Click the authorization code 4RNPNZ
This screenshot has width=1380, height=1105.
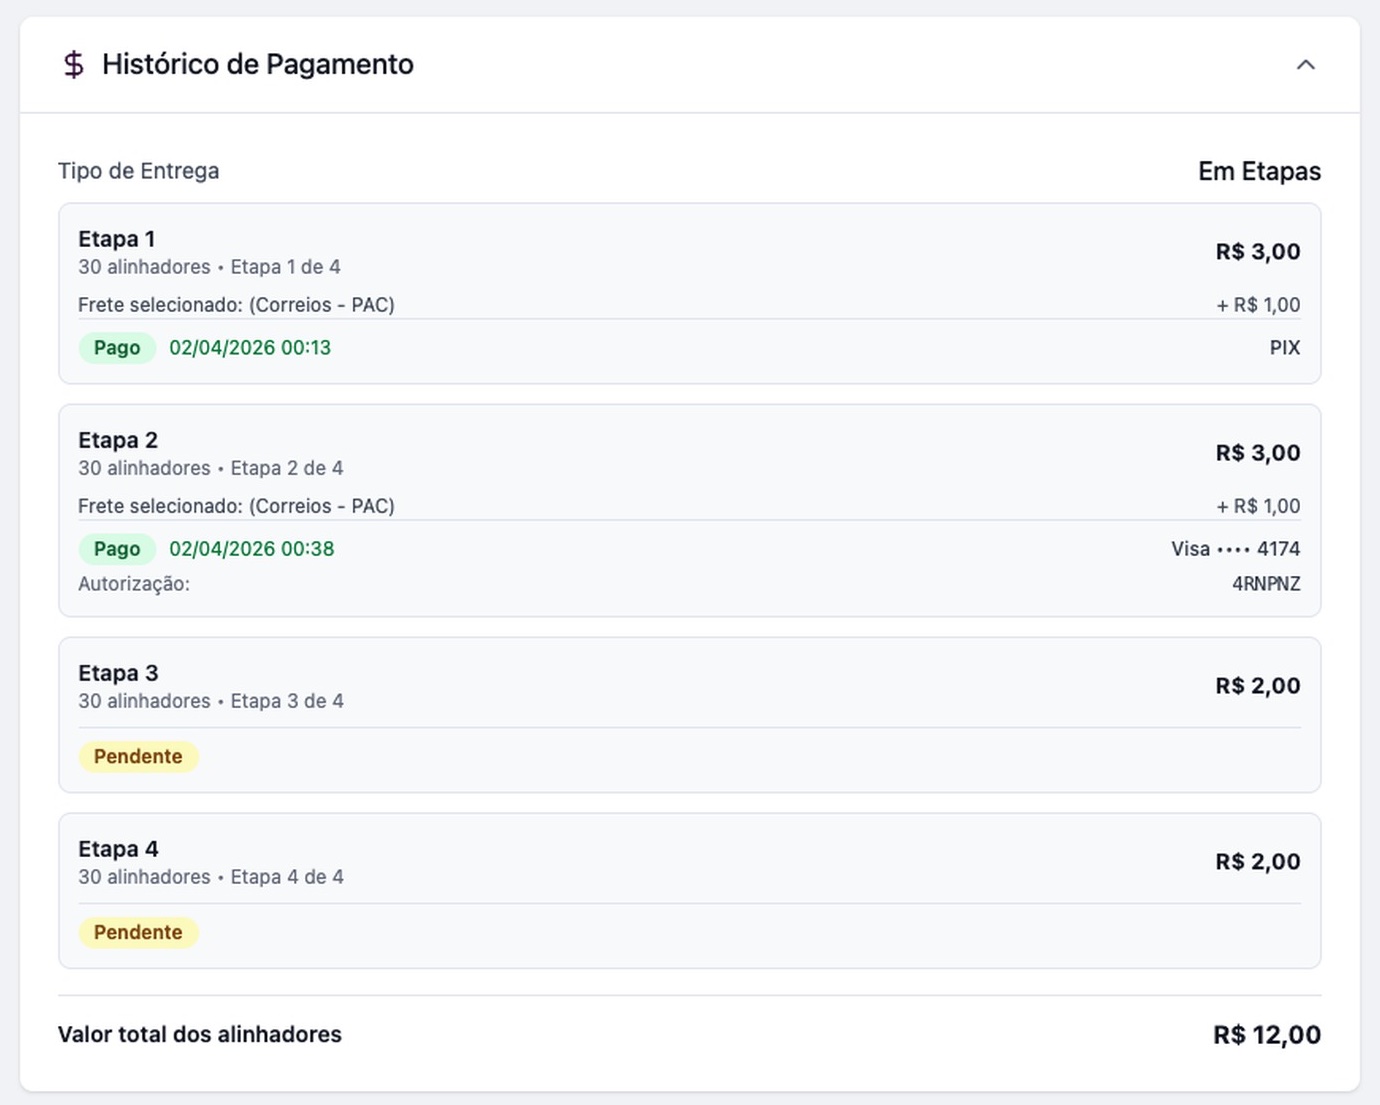click(x=1266, y=584)
